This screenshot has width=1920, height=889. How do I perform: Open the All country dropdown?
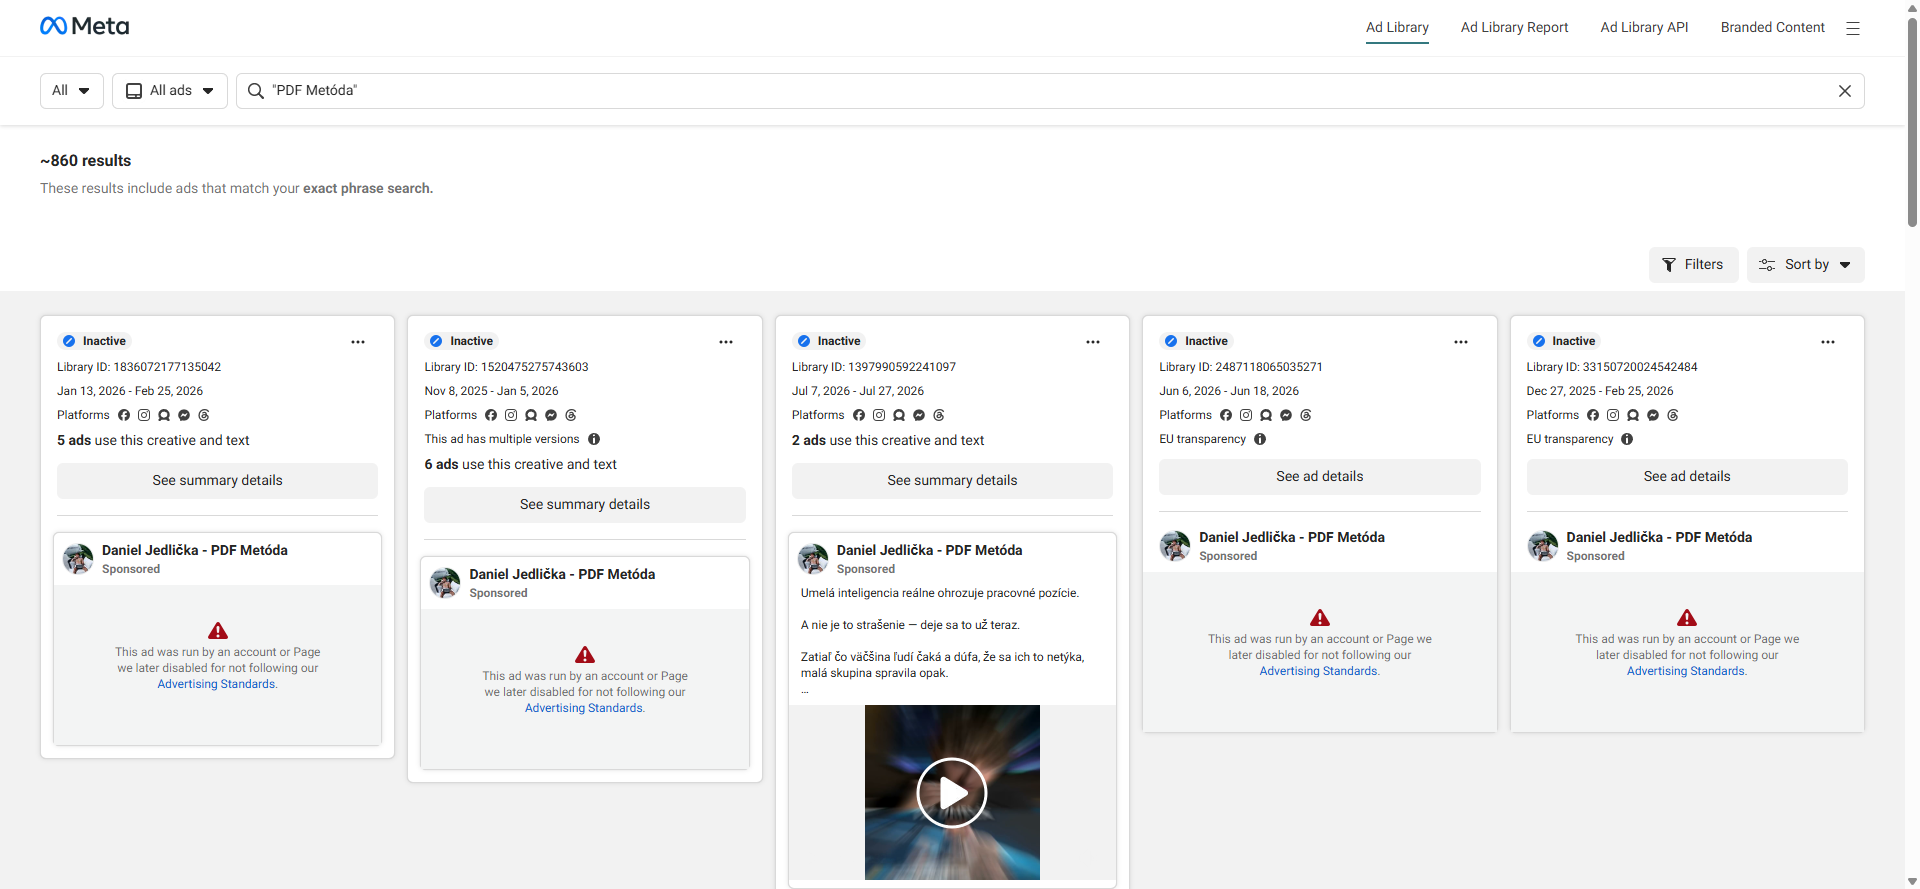pos(72,91)
